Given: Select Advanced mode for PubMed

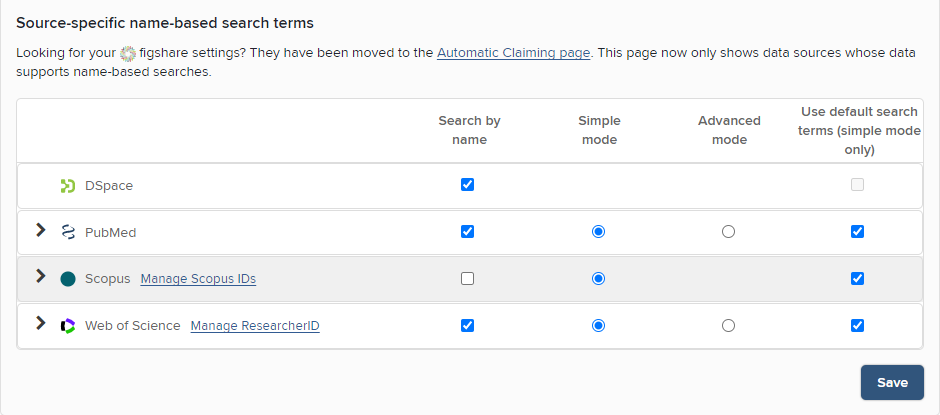Looking at the screenshot, I should click(x=728, y=232).
